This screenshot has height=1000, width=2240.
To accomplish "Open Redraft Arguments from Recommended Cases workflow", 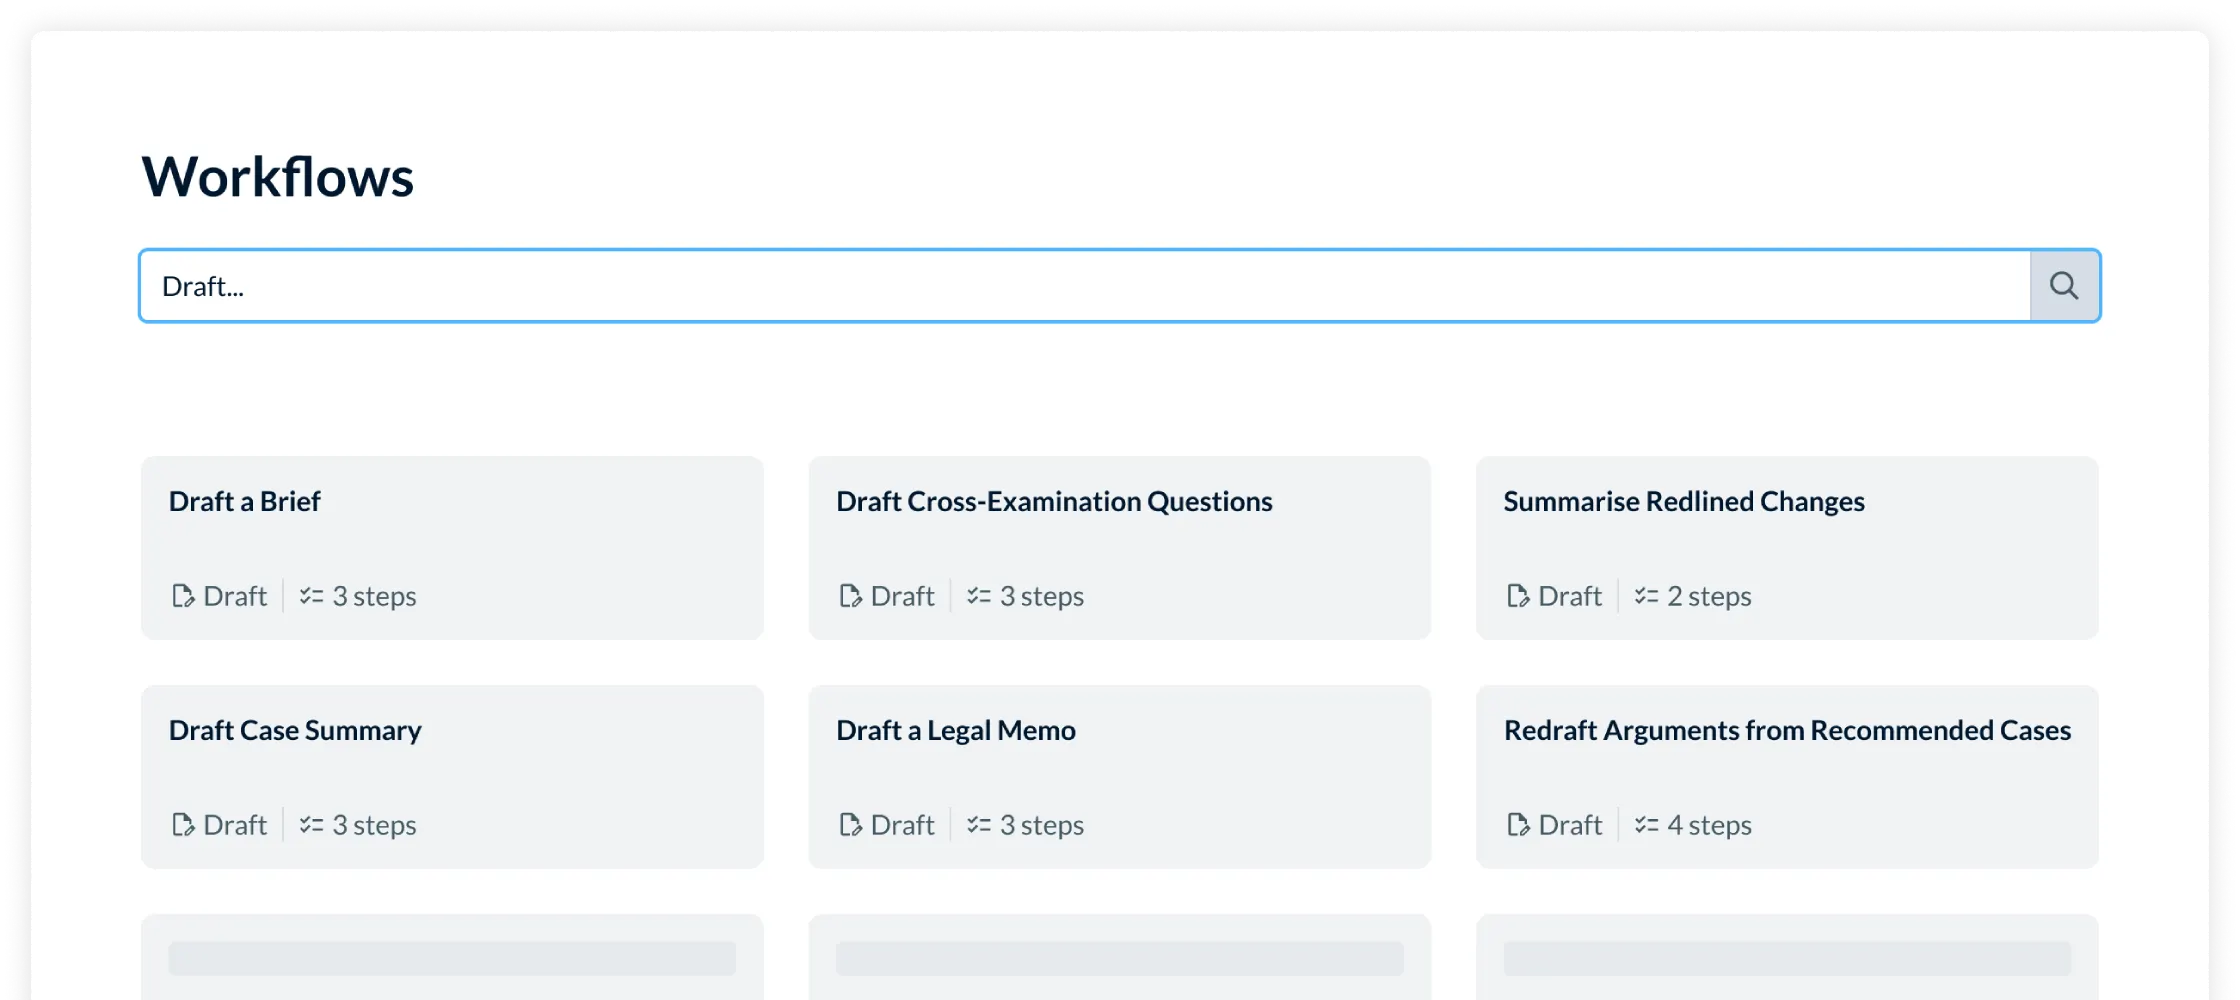I will [1786, 776].
